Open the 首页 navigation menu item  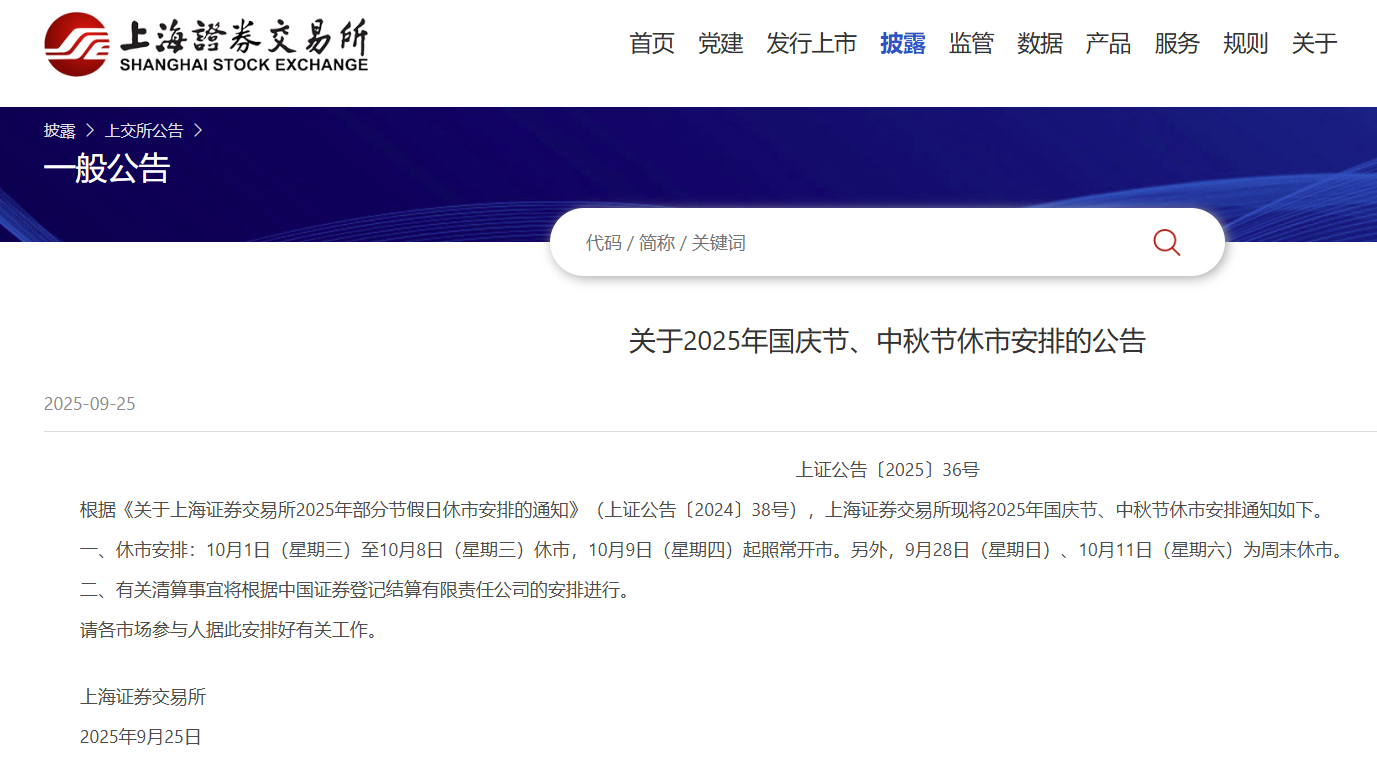652,44
